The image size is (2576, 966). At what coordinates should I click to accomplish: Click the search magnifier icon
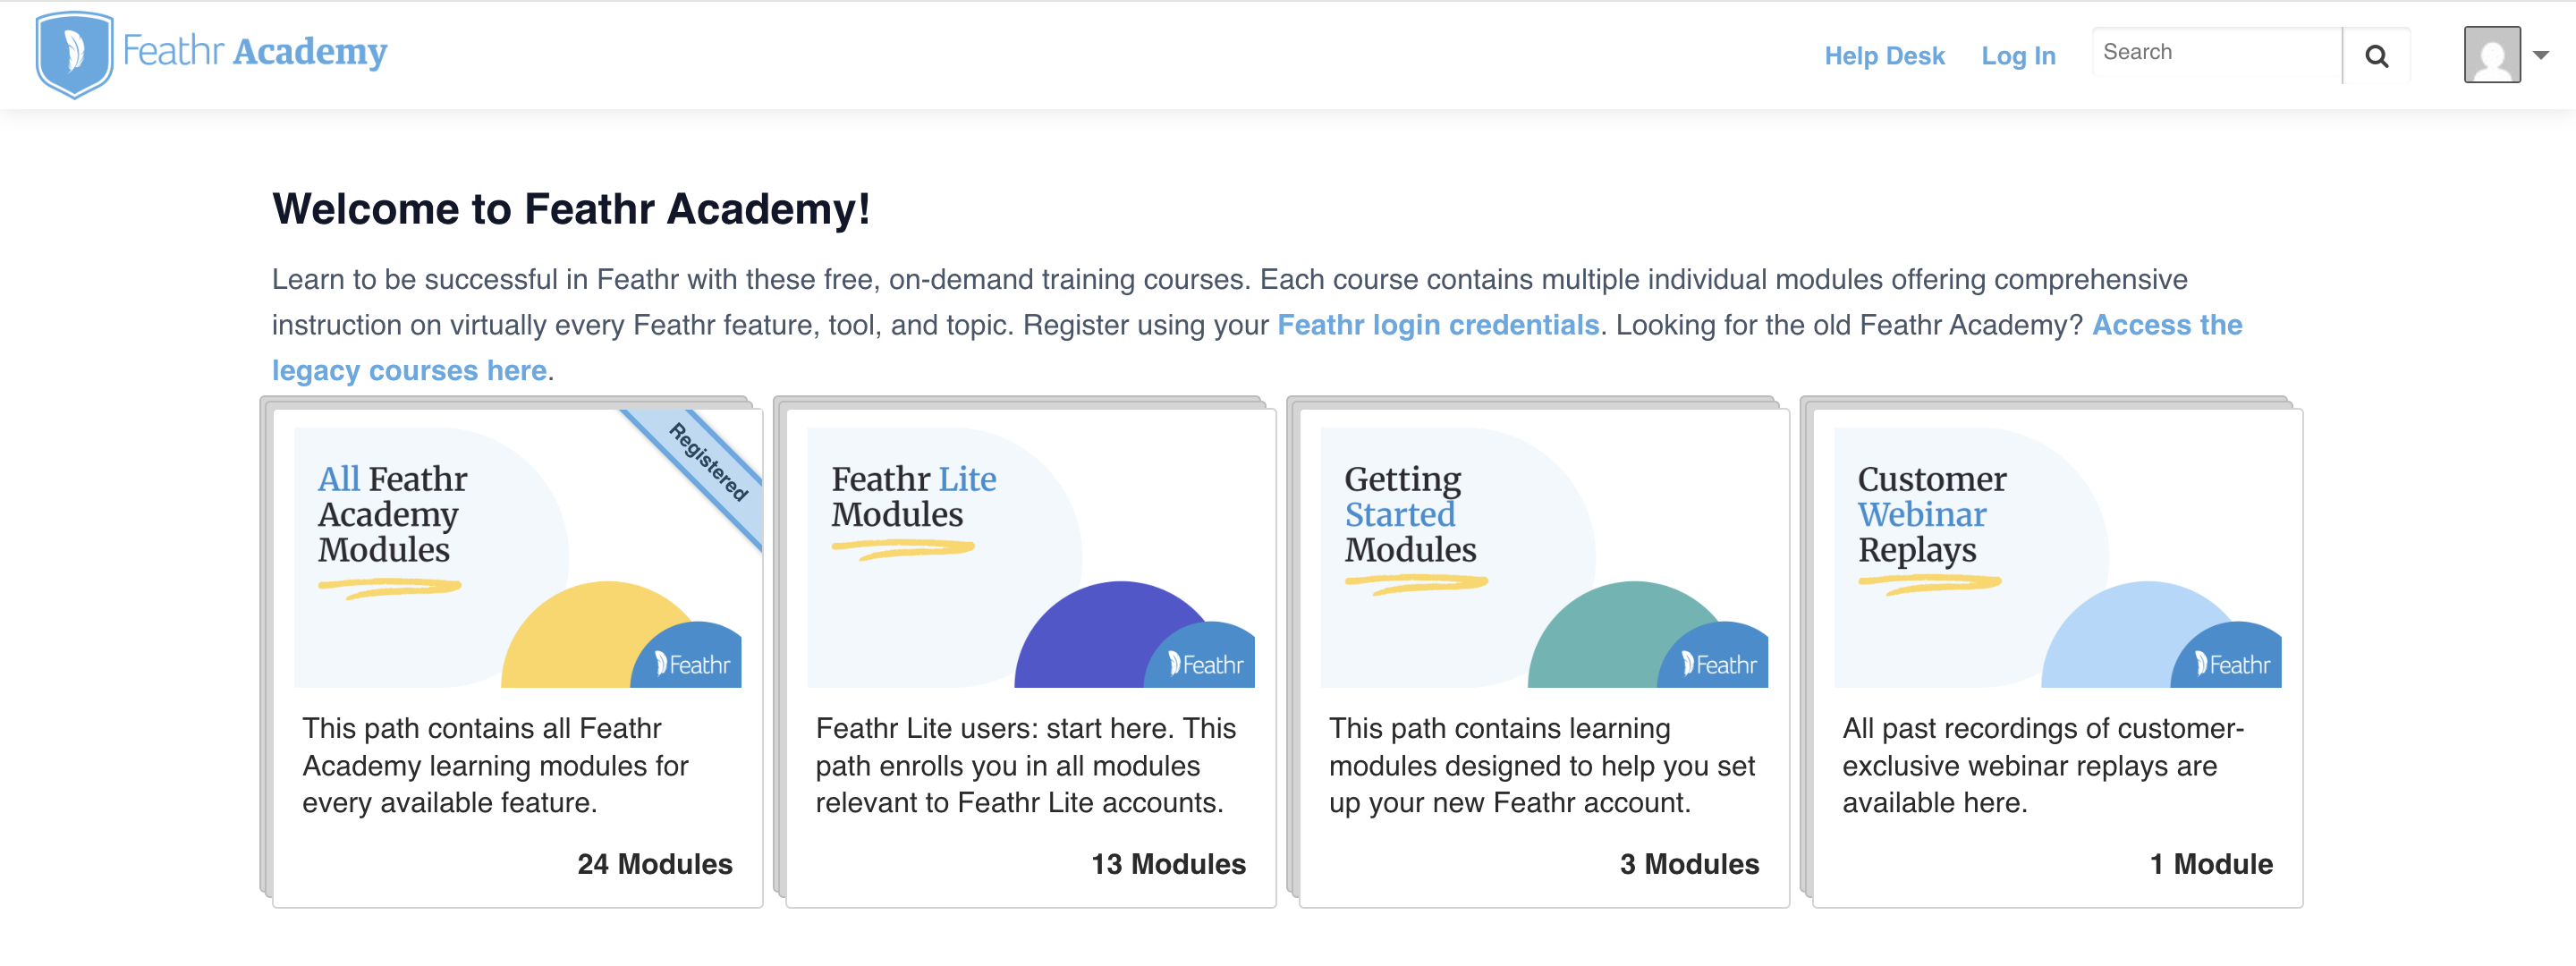pos(2376,56)
